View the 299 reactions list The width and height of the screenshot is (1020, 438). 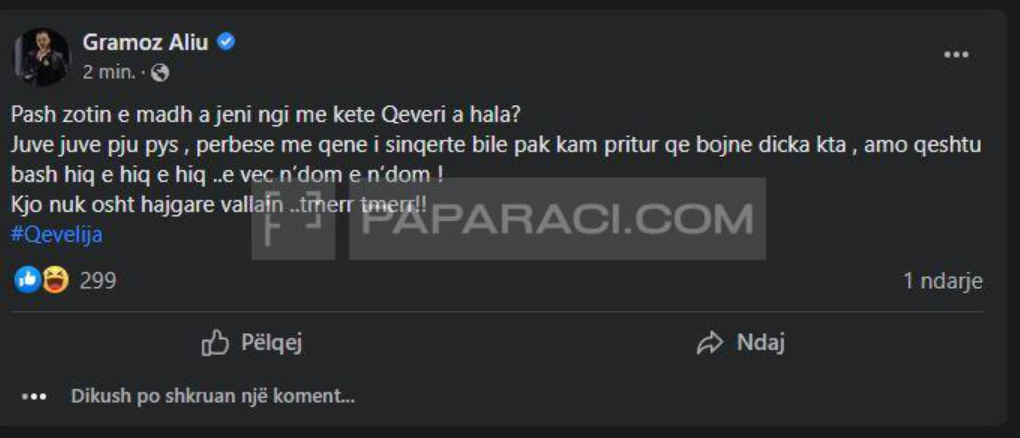point(98,281)
